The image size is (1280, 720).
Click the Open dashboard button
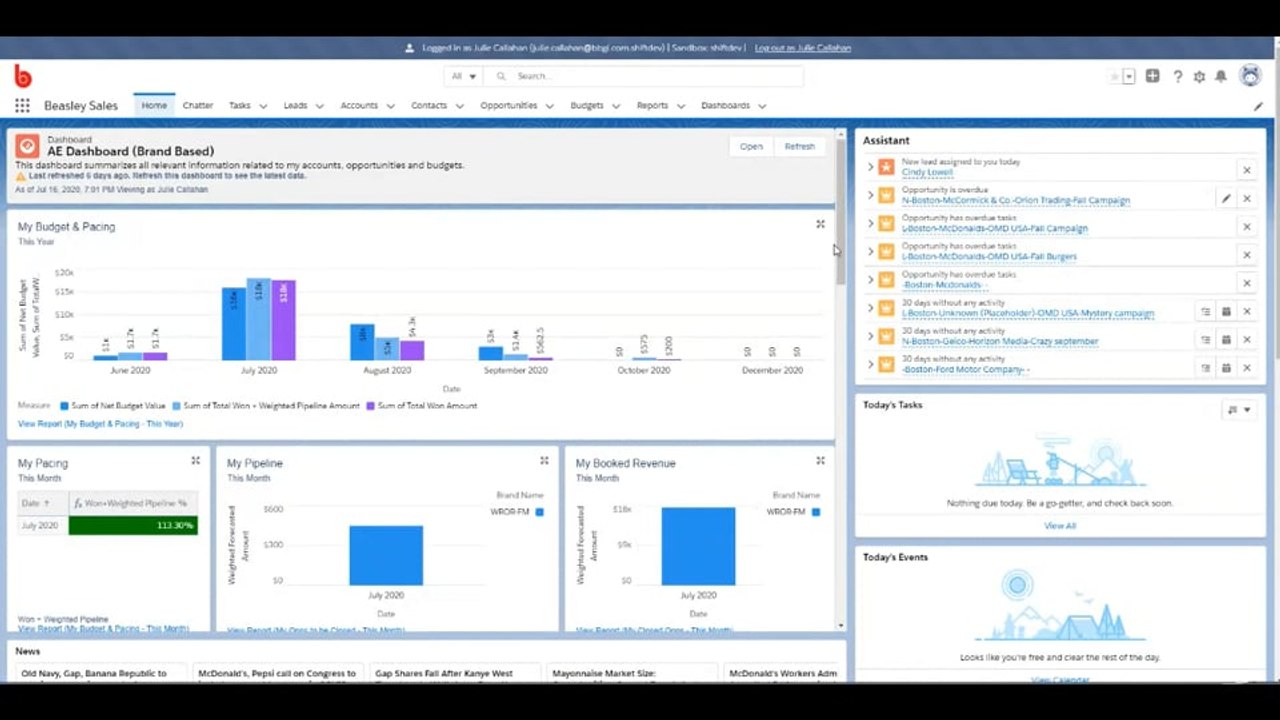pos(751,146)
